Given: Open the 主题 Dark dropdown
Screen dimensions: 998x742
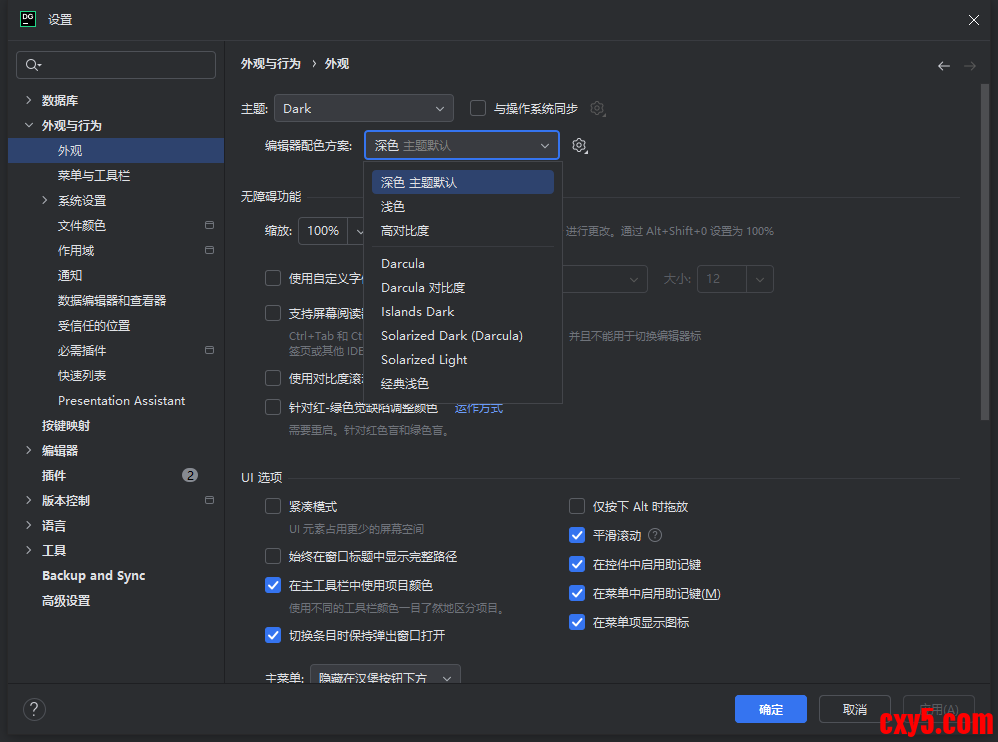Looking at the screenshot, I should pyautogui.click(x=364, y=108).
